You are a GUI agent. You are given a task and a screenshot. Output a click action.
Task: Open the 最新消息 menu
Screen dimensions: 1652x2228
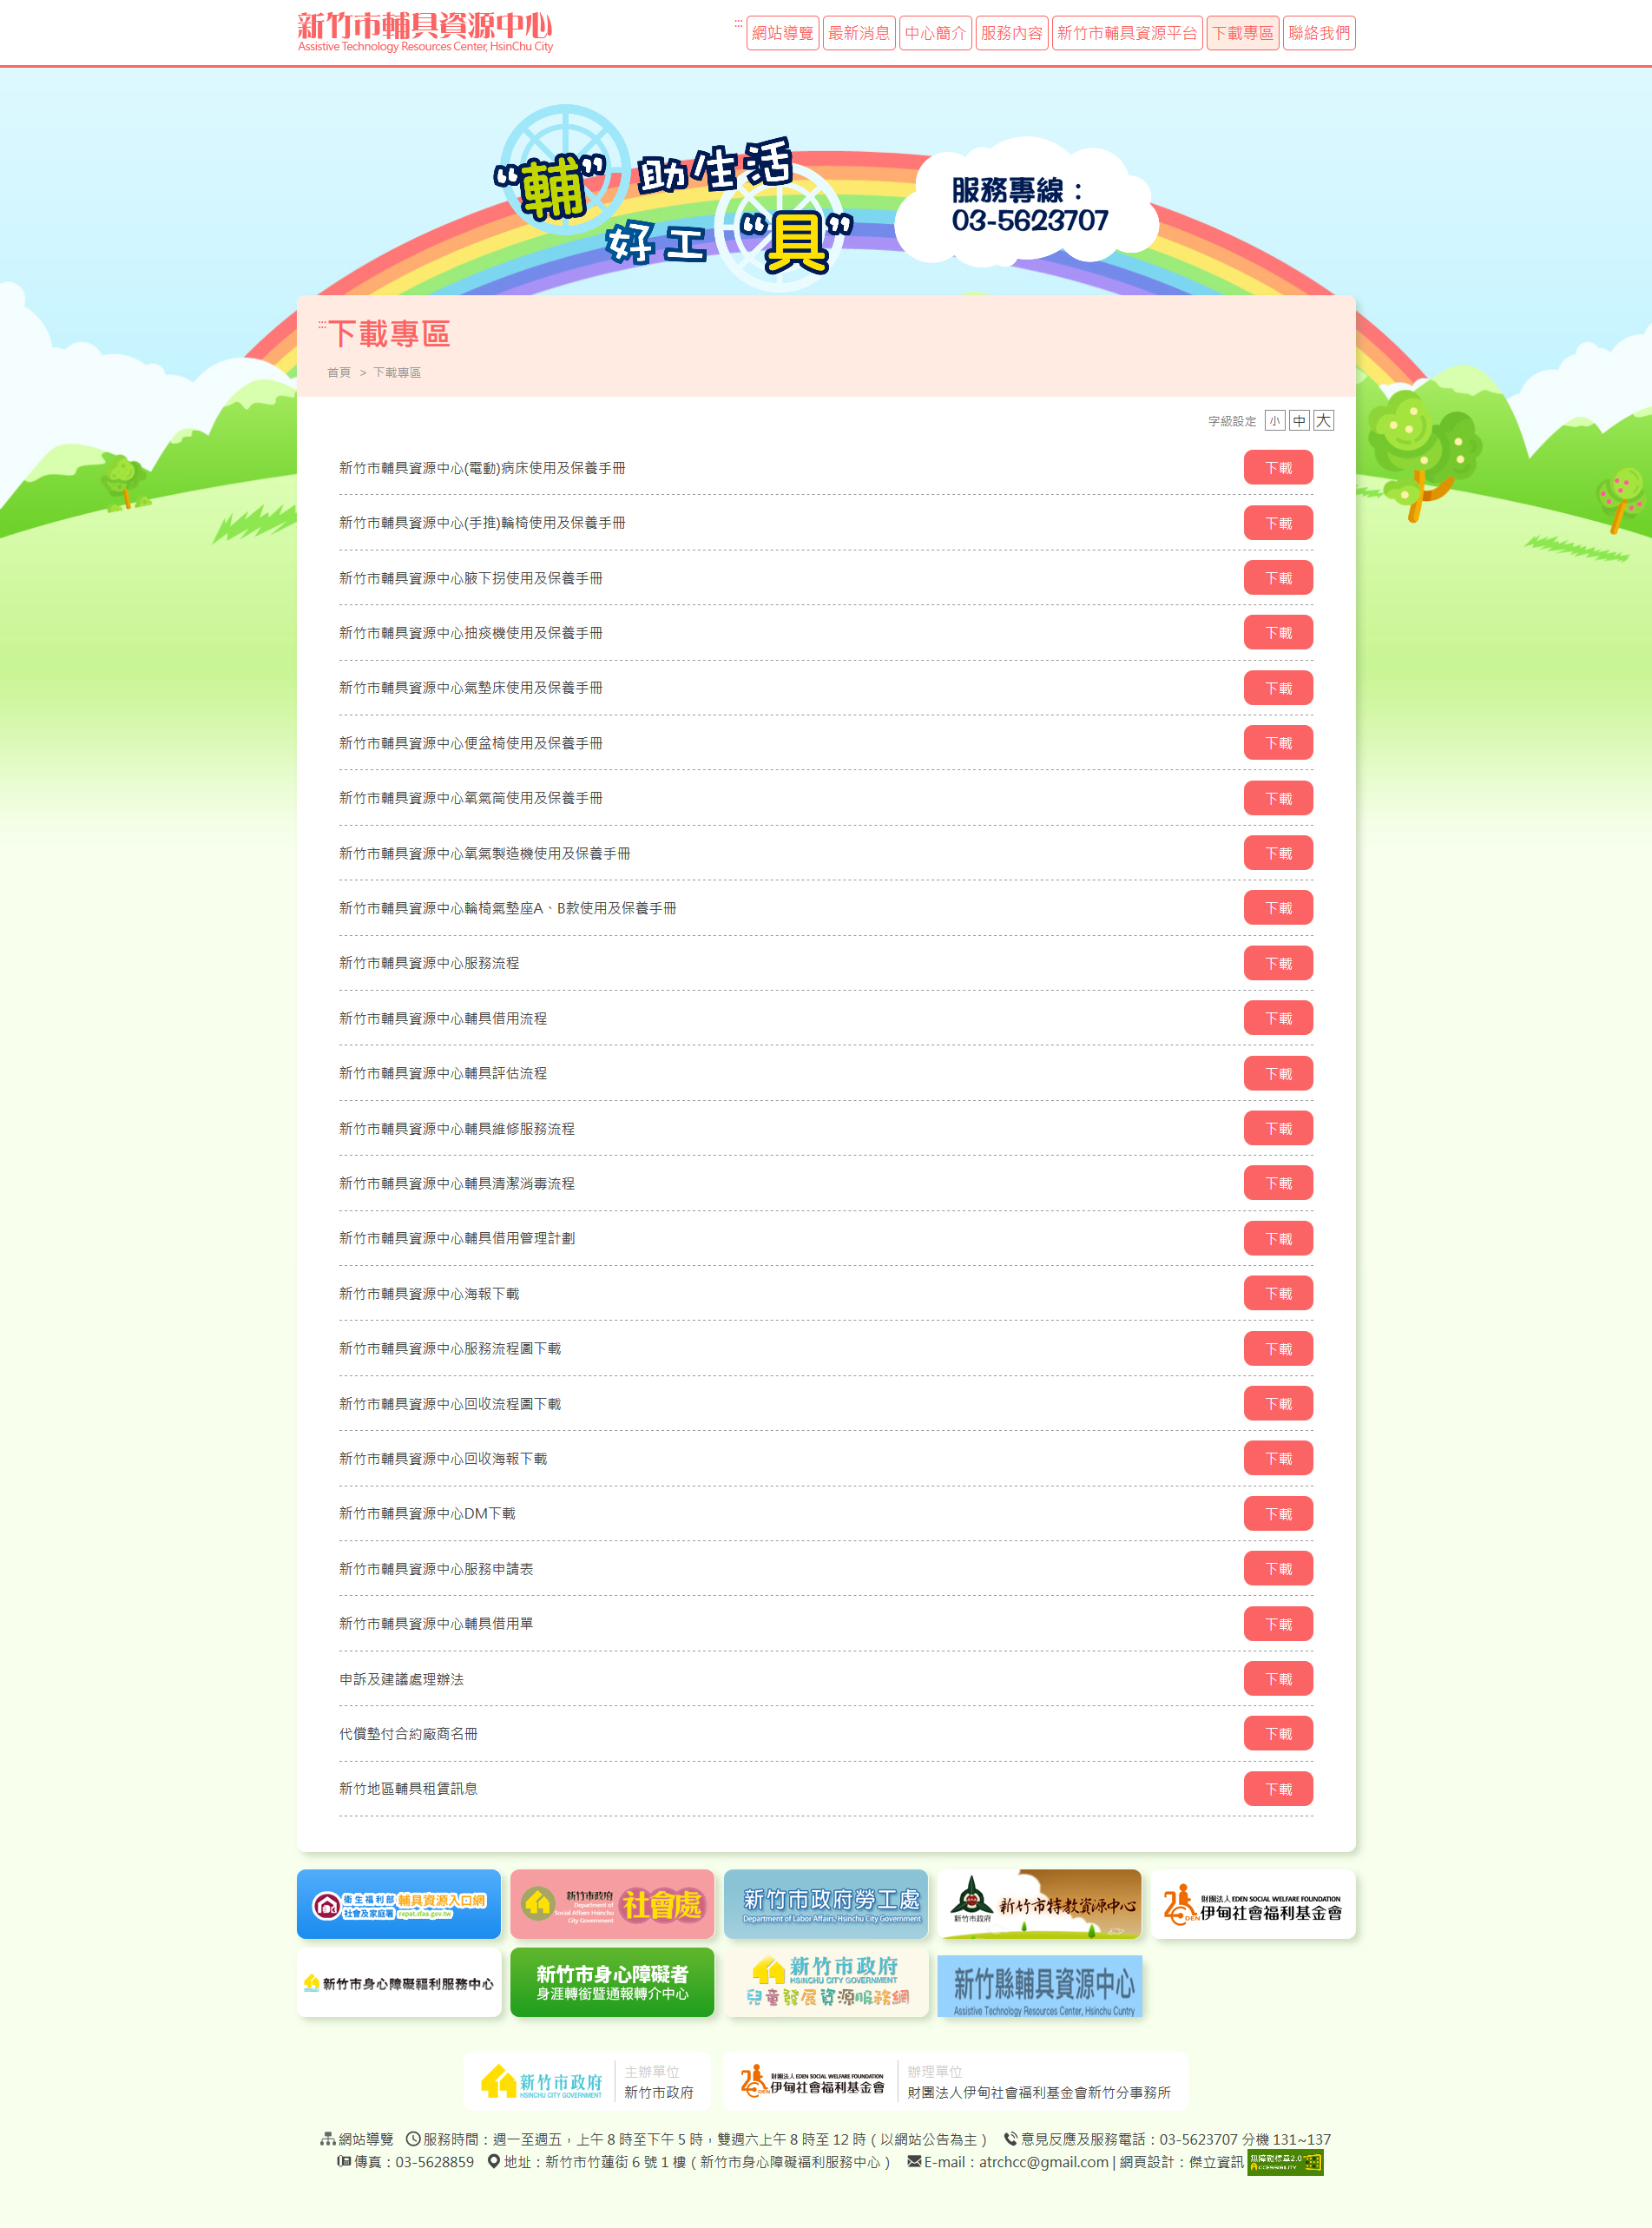coord(859,33)
